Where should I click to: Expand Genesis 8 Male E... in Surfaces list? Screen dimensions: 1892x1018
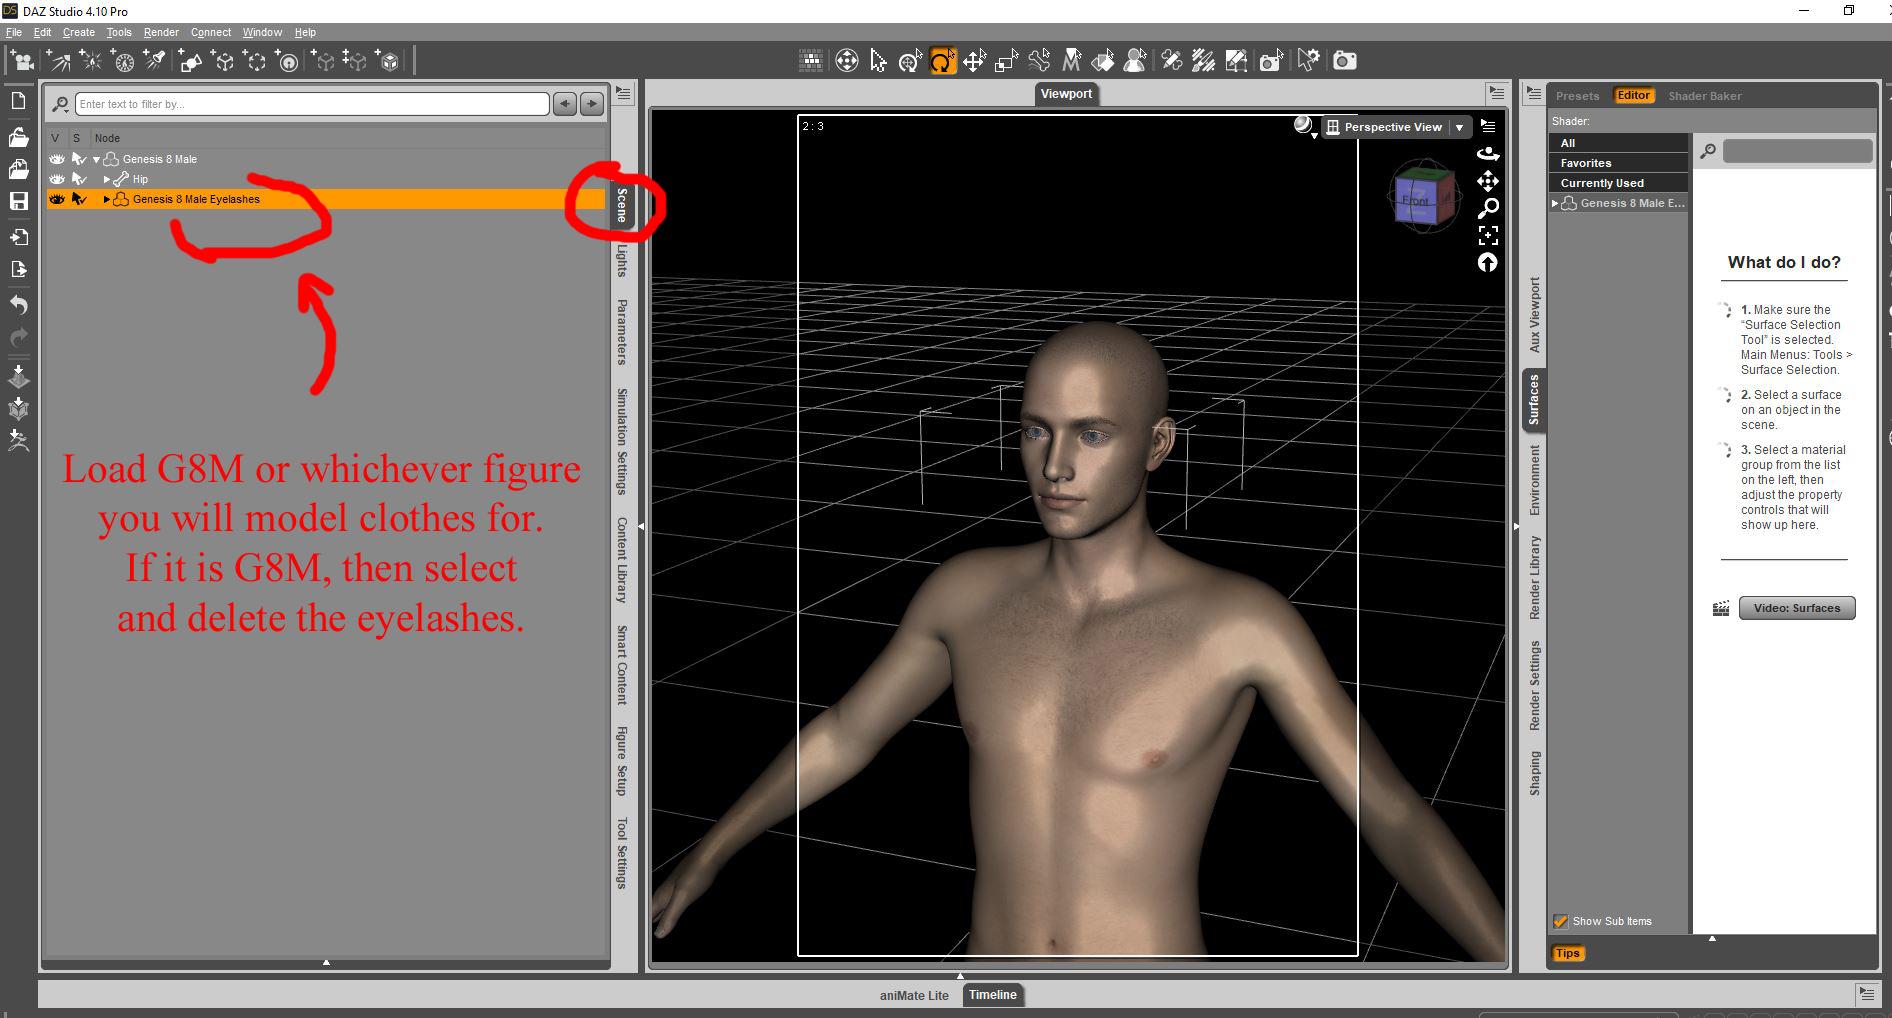[1555, 203]
